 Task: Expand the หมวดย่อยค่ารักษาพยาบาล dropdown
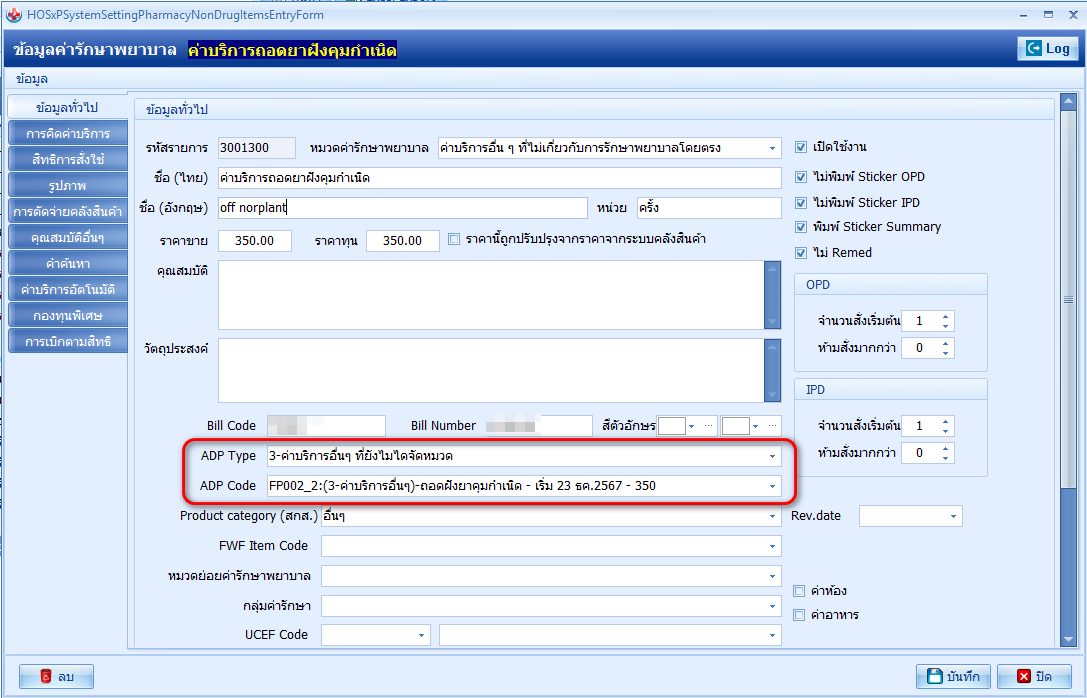click(x=772, y=576)
